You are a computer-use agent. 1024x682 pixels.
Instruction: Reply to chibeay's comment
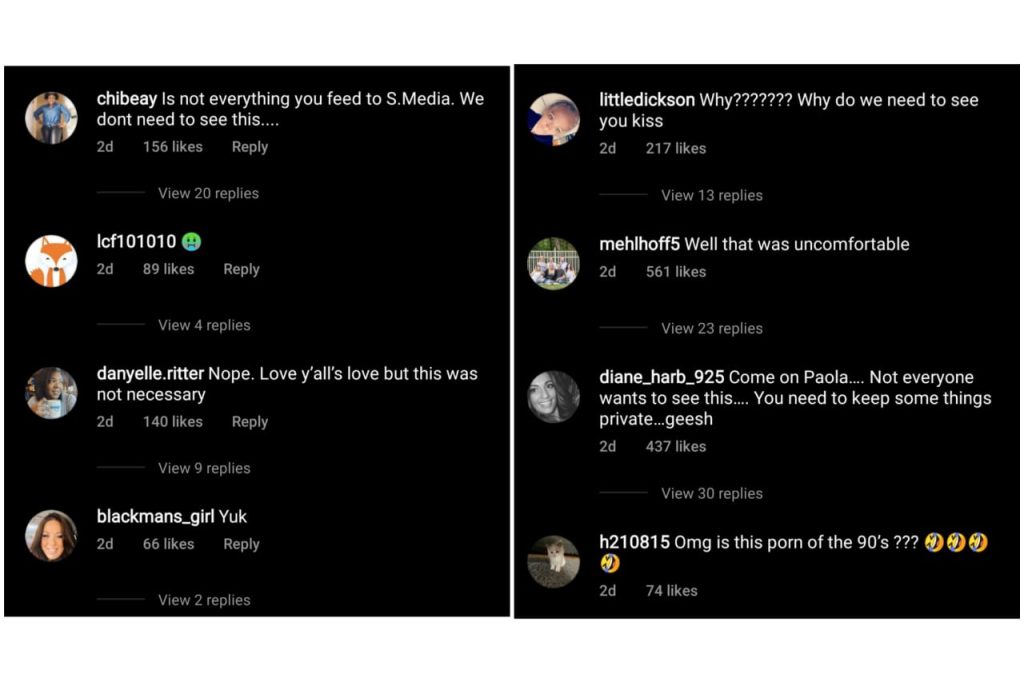(x=250, y=147)
